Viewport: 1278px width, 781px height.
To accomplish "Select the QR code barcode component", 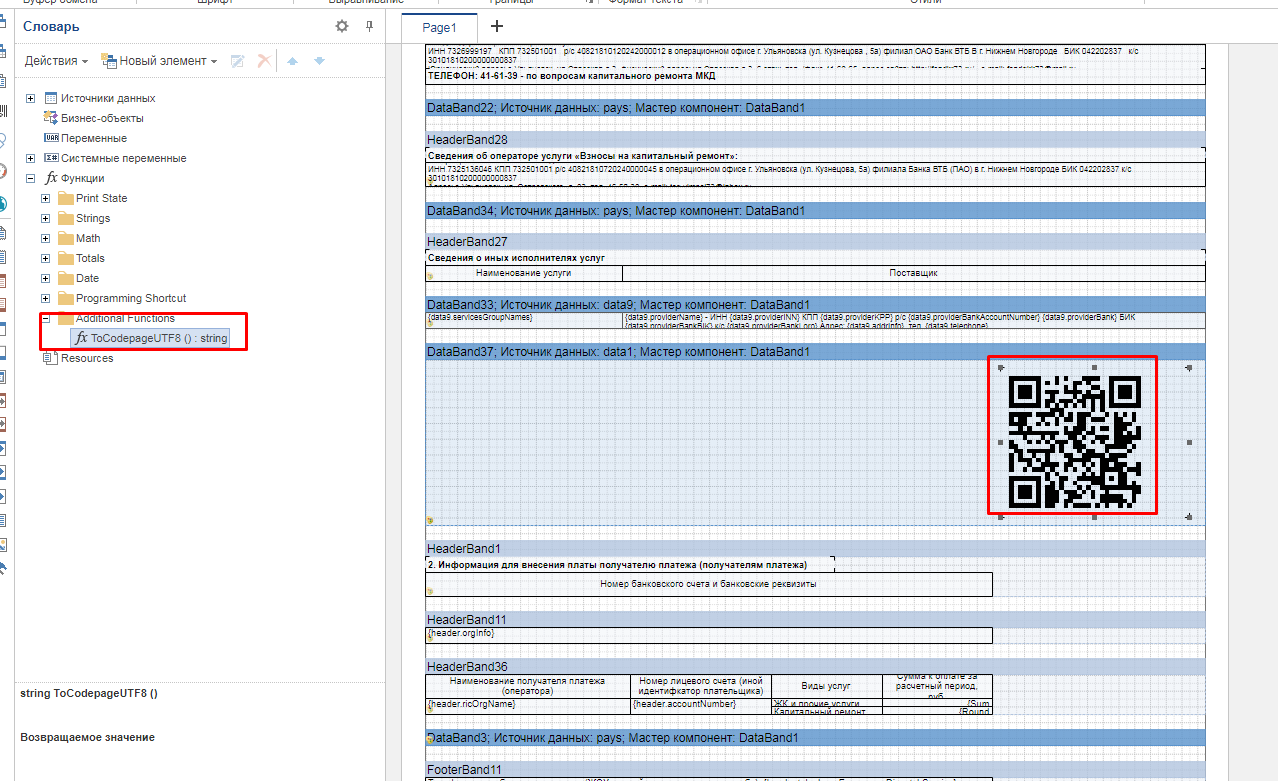I will coord(1075,440).
